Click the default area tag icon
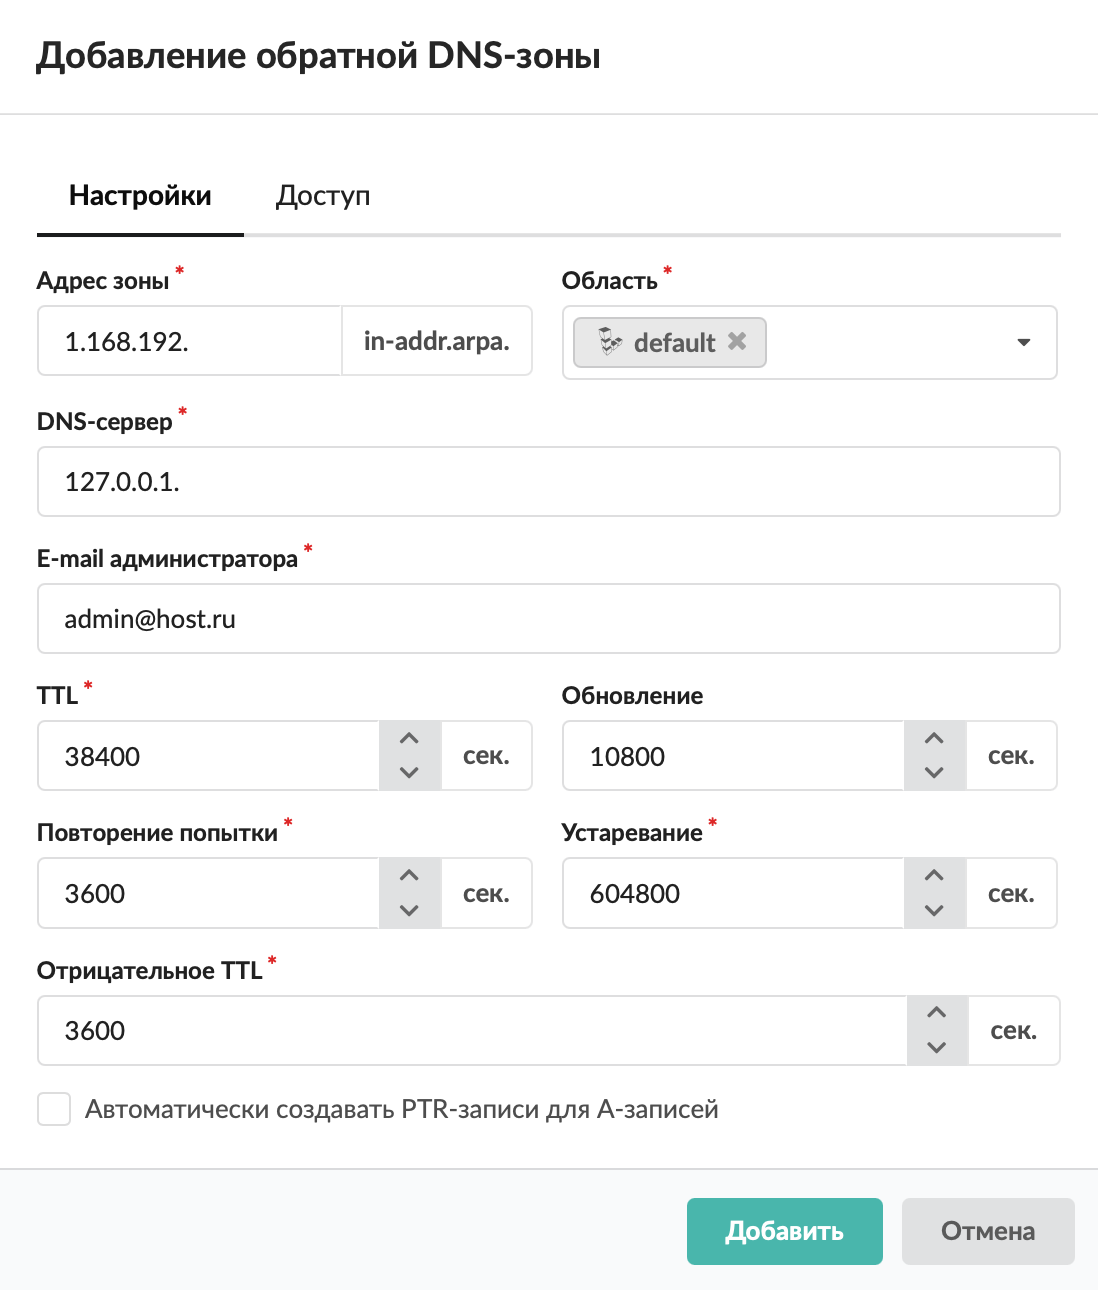The width and height of the screenshot is (1098, 1290). 610,342
